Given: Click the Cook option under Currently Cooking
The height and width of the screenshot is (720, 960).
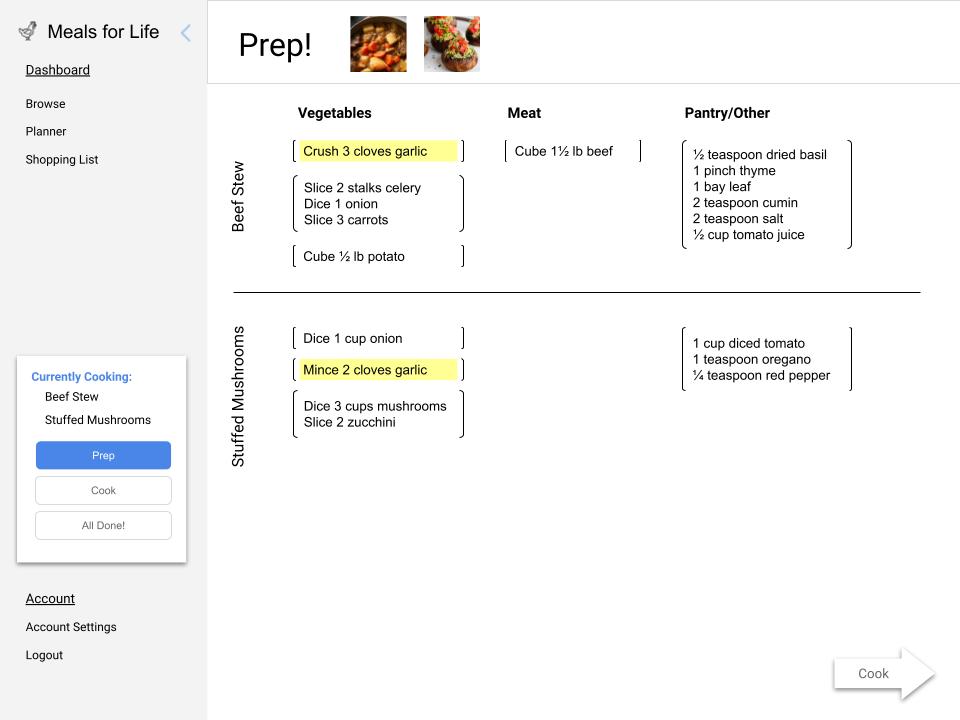Looking at the screenshot, I should click(x=103, y=490).
